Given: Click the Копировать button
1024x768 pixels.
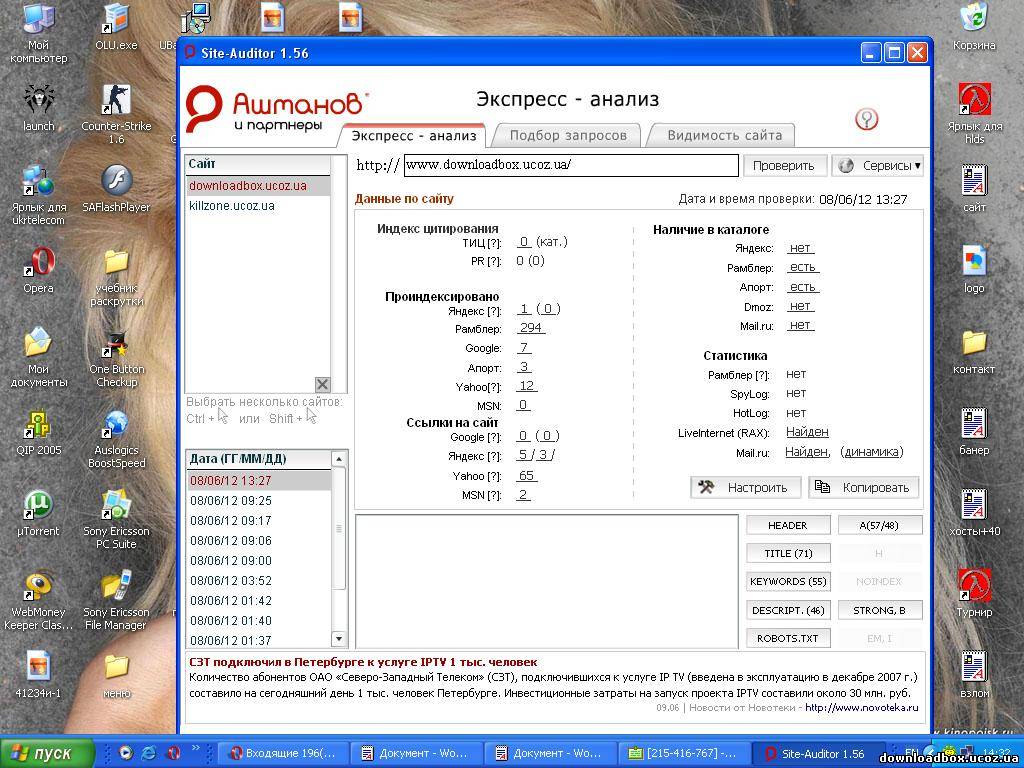Looking at the screenshot, I should pyautogui.click(x=864, y=487).
